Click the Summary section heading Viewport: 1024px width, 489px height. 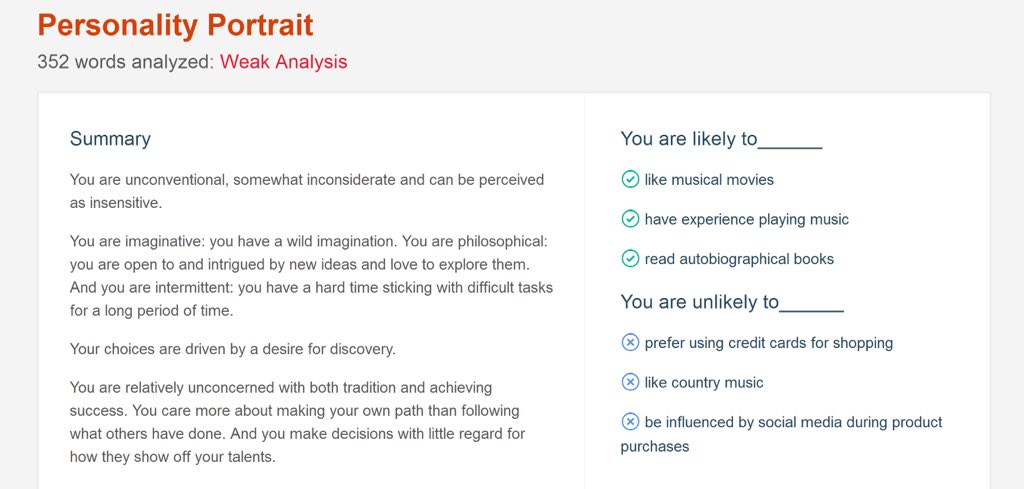click(110, 139)
